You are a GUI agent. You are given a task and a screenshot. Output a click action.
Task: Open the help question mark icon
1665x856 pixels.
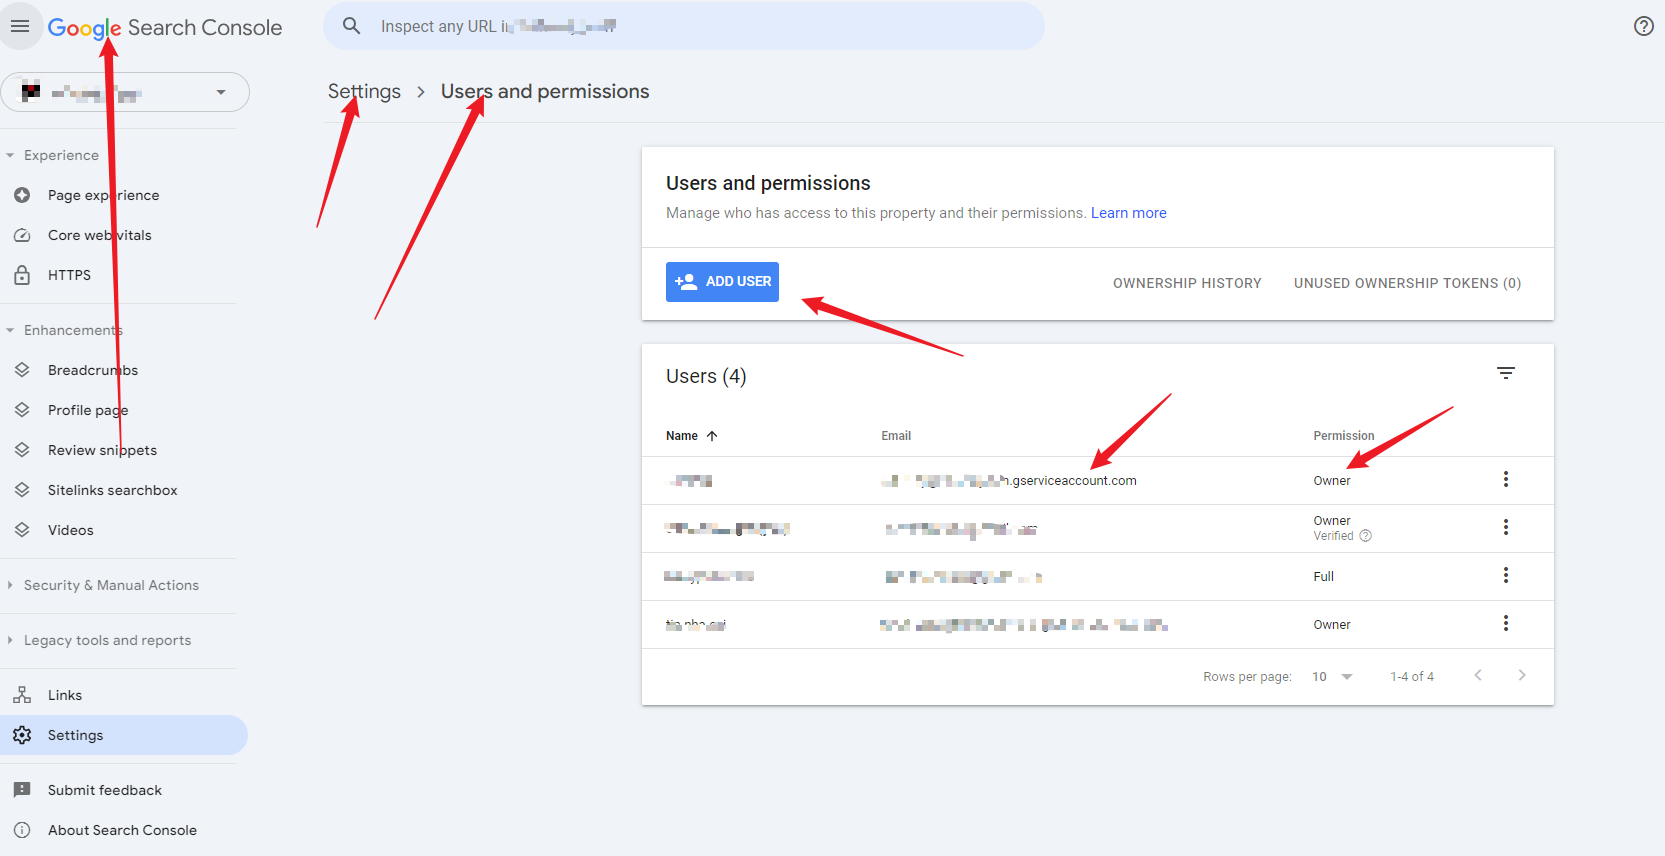(1644, 26)
